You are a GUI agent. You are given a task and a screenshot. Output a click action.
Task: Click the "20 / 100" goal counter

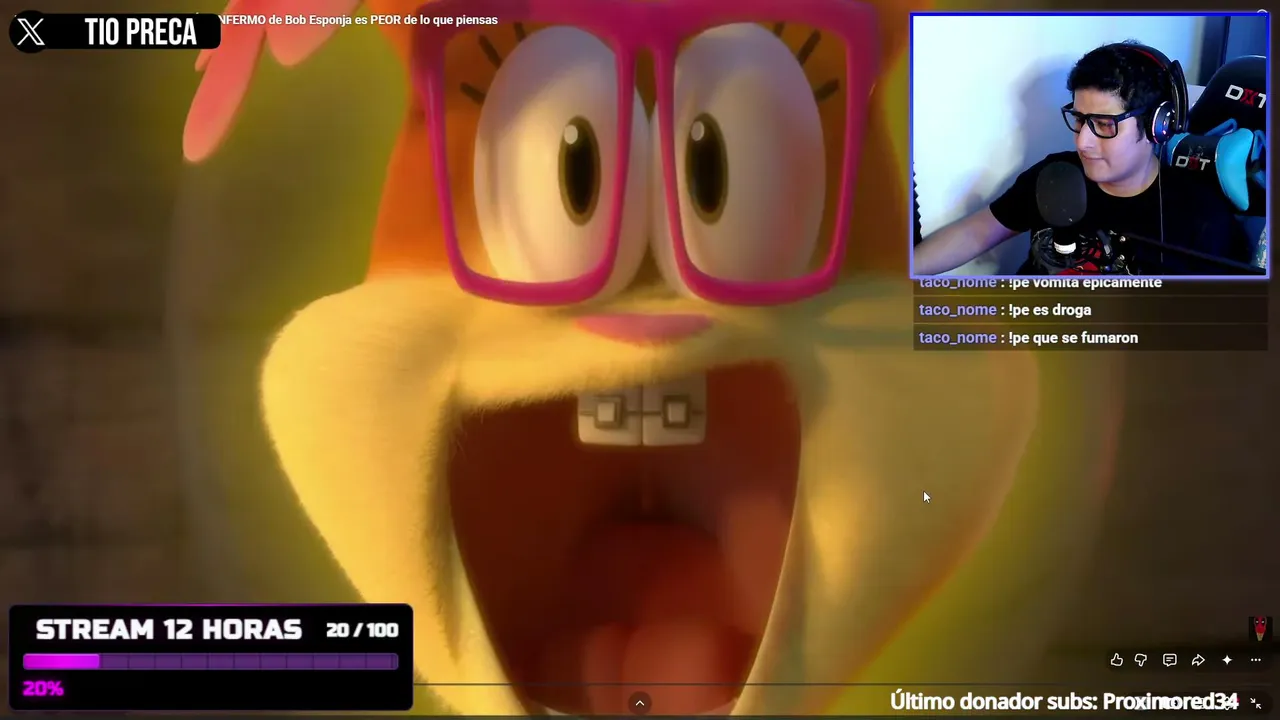[x=362, y=630]
